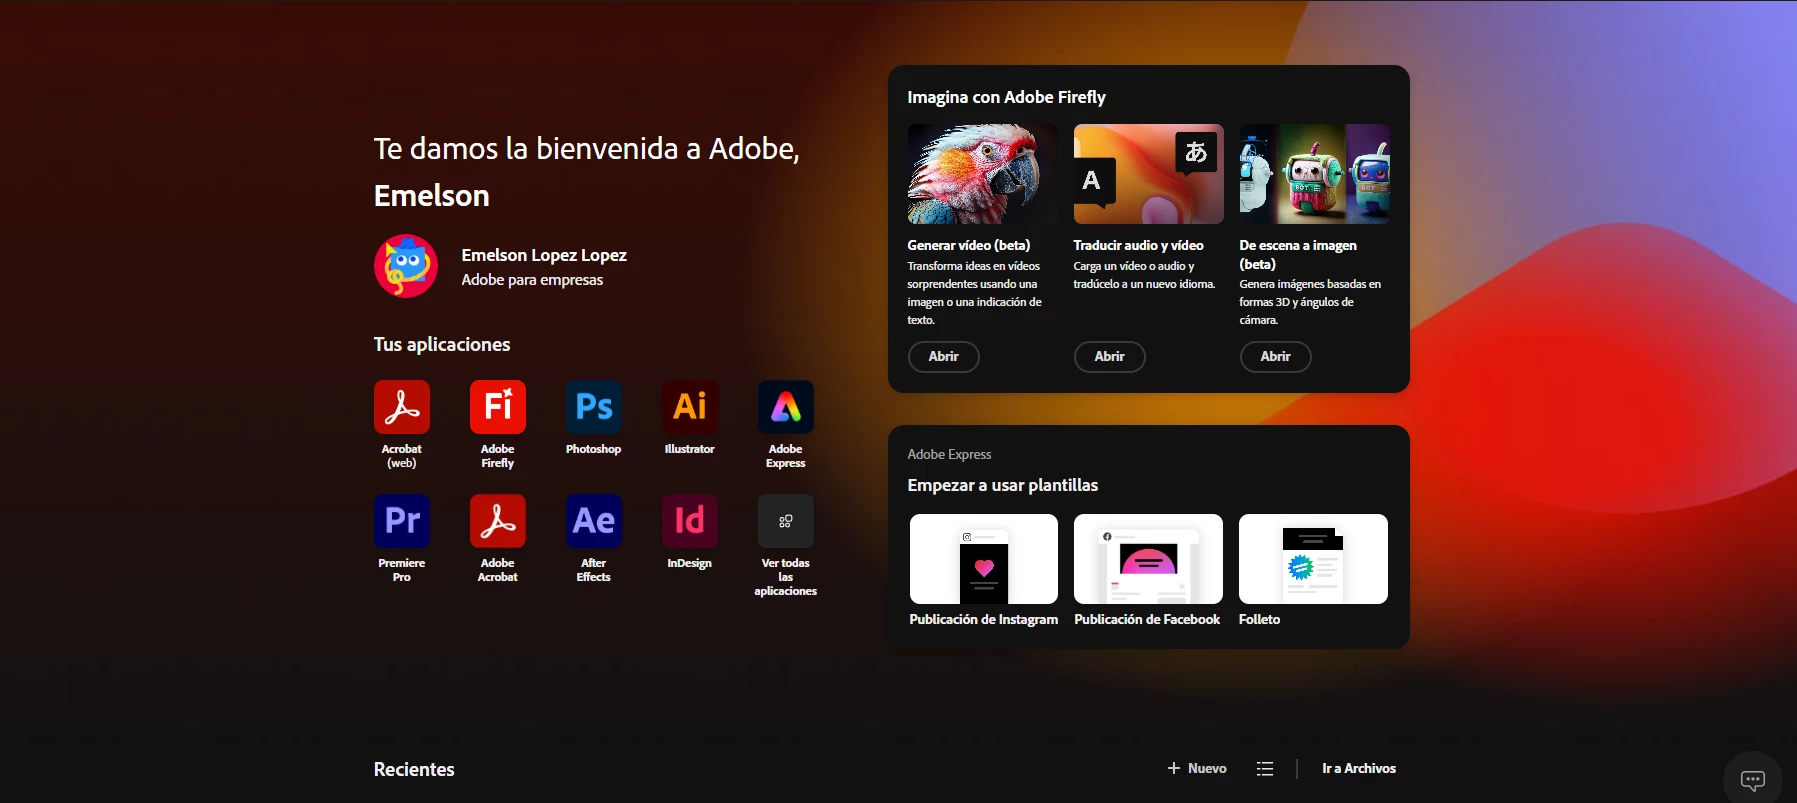This screenshot has height=803, width=1797.
Task: Open Publicación de Facebook template thumbnail
Action: click(1148, 559)
